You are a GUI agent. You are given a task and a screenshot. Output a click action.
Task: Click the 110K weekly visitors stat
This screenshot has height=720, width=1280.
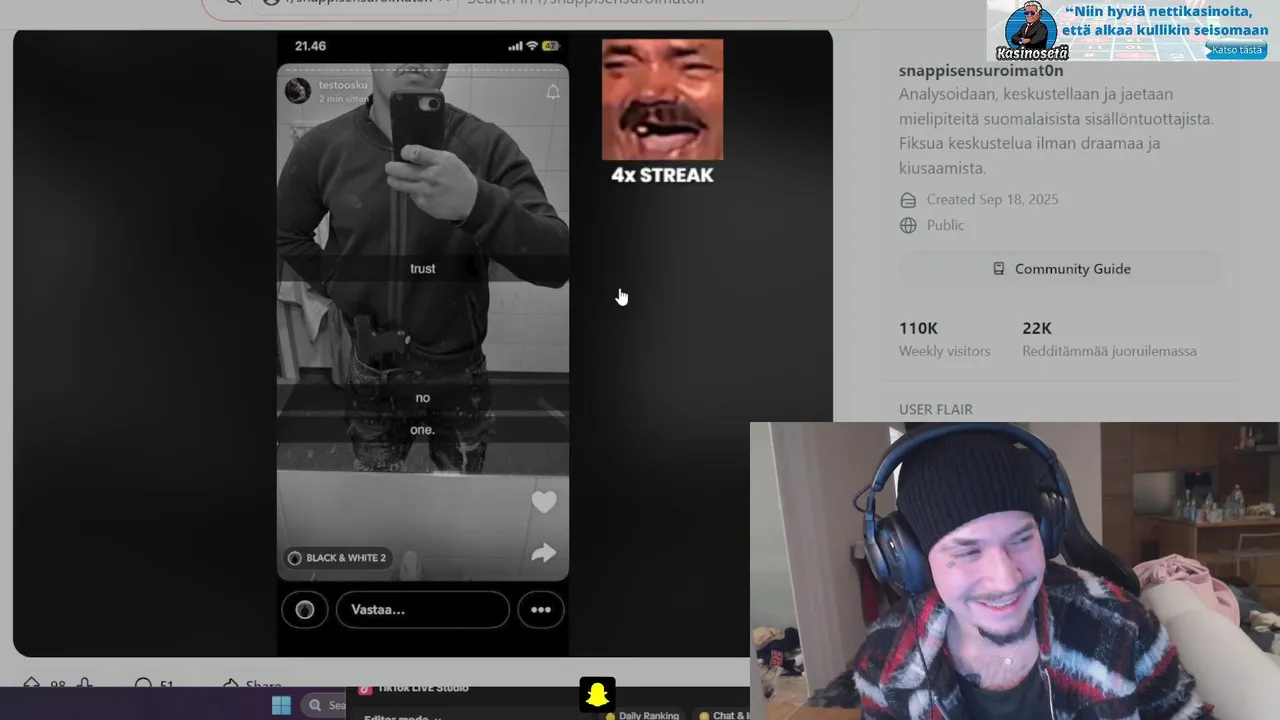tap(944, 339)
